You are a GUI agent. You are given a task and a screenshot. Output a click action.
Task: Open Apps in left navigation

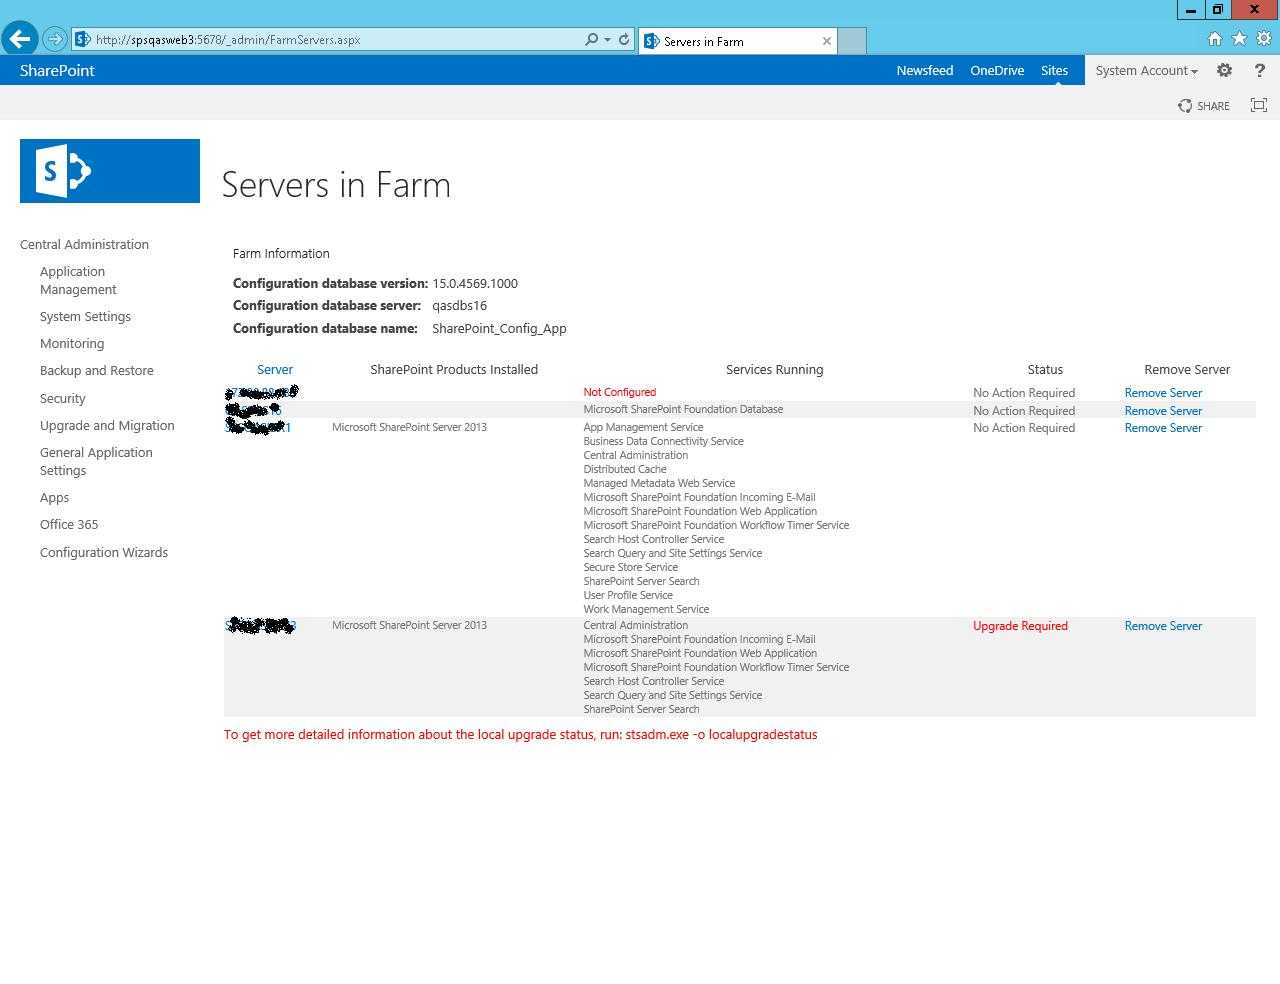(x=54, y=497)
